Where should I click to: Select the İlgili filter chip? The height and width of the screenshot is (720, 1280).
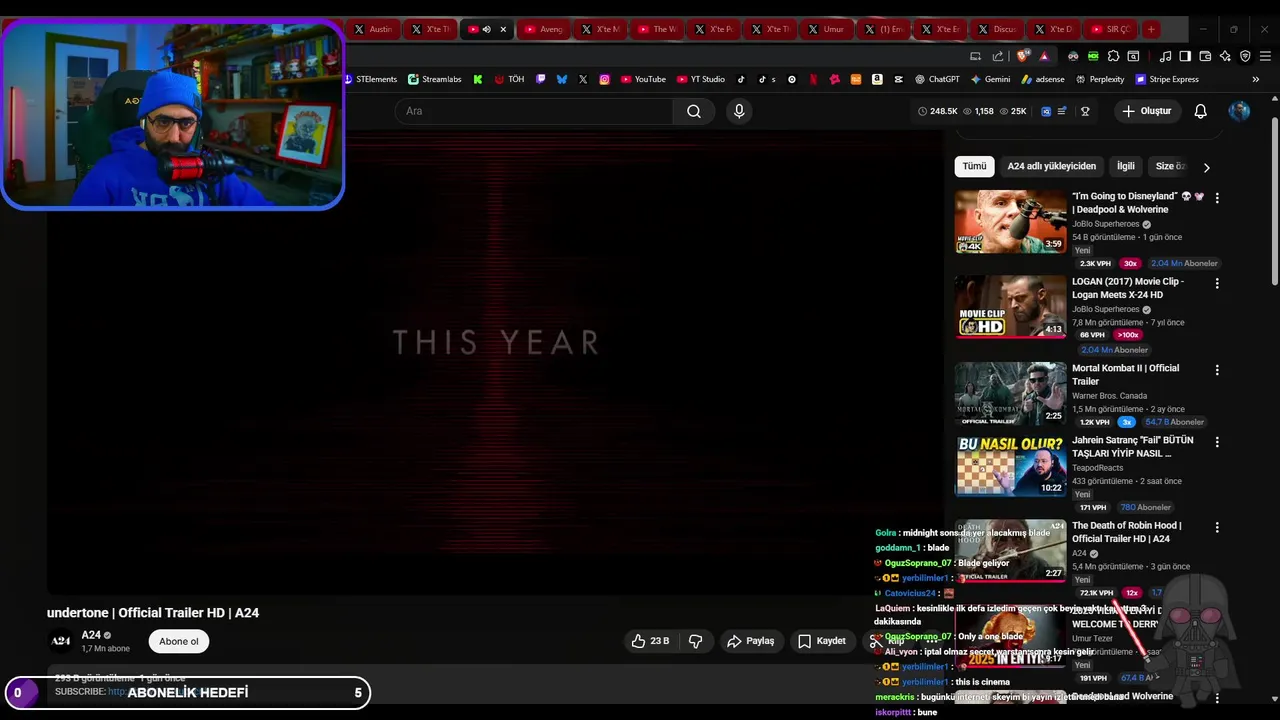pyautogui.click(x=1126, y=166)
